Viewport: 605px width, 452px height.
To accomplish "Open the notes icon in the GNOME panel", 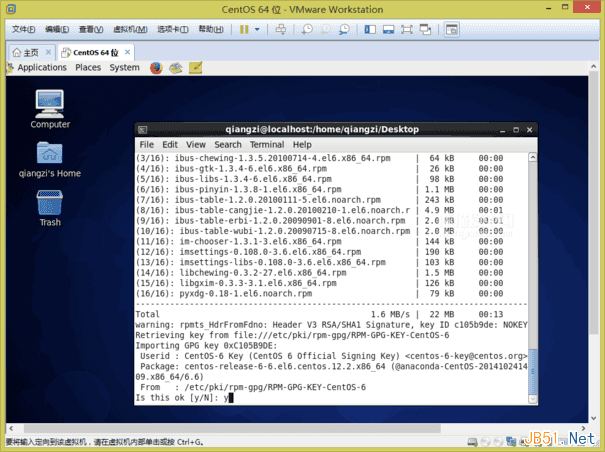I will 196,68.
